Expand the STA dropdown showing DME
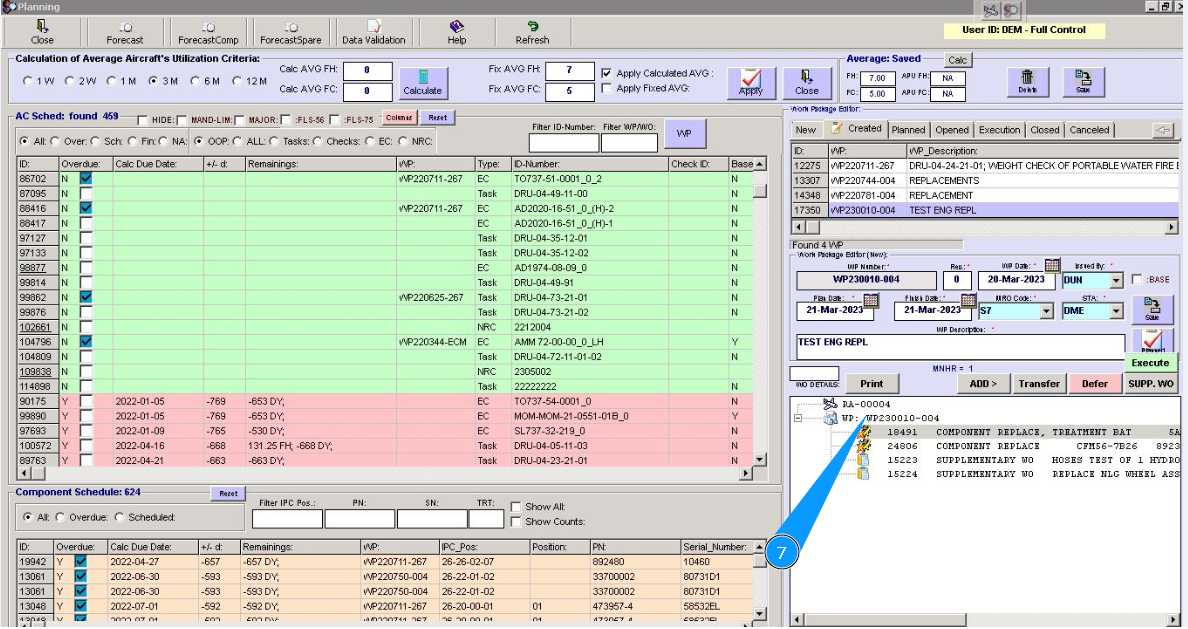 [1116, 311]
